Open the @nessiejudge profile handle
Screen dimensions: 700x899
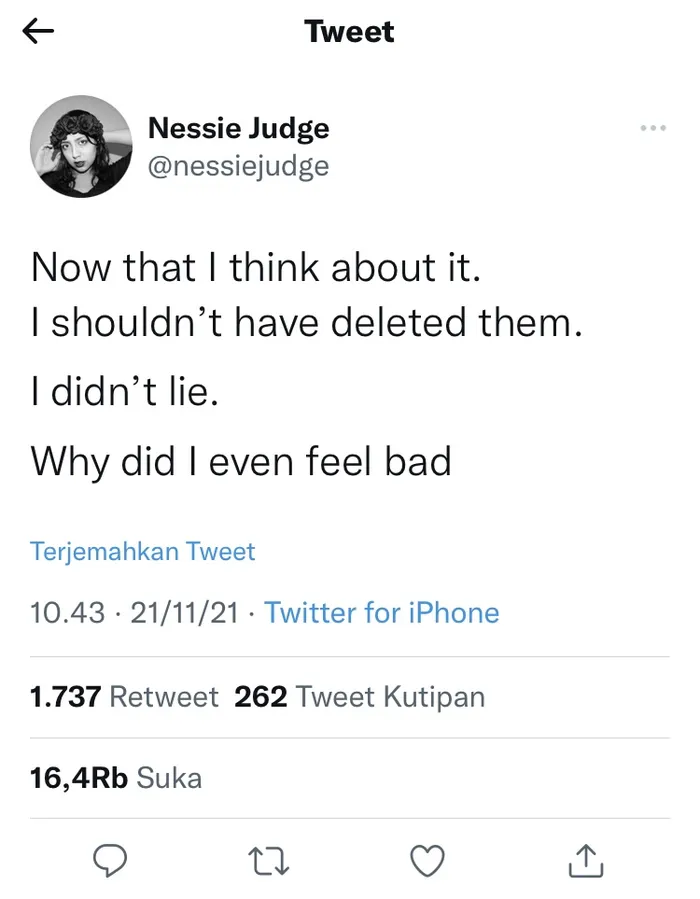(x=241, y=166)
